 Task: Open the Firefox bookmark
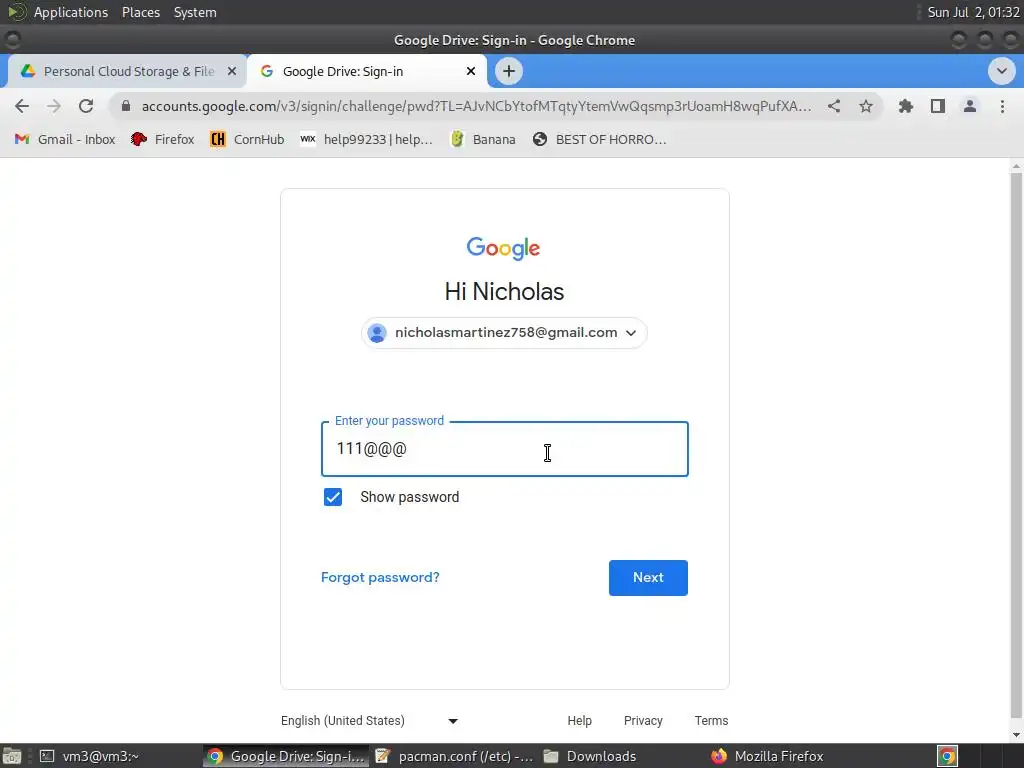pos(163,139)
